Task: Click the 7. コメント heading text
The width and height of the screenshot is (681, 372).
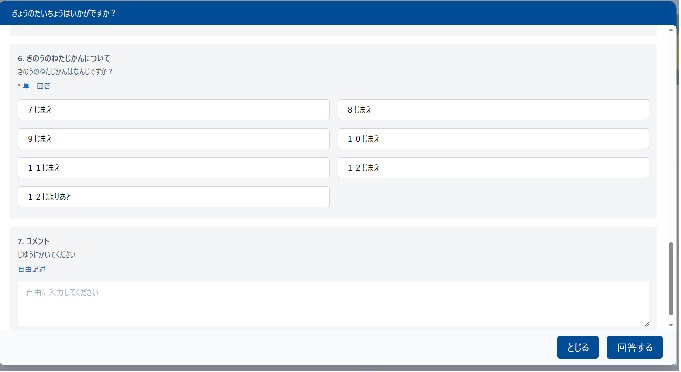Action: 33,241
